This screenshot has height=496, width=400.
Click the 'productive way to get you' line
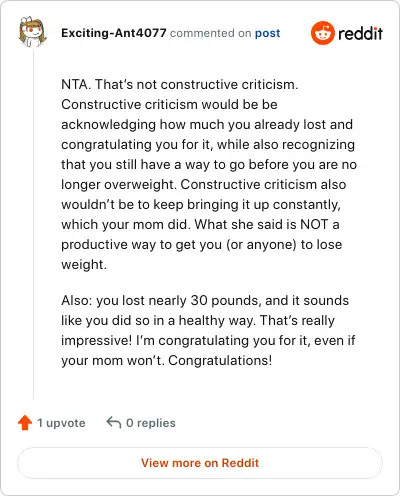tap(202, 245)
